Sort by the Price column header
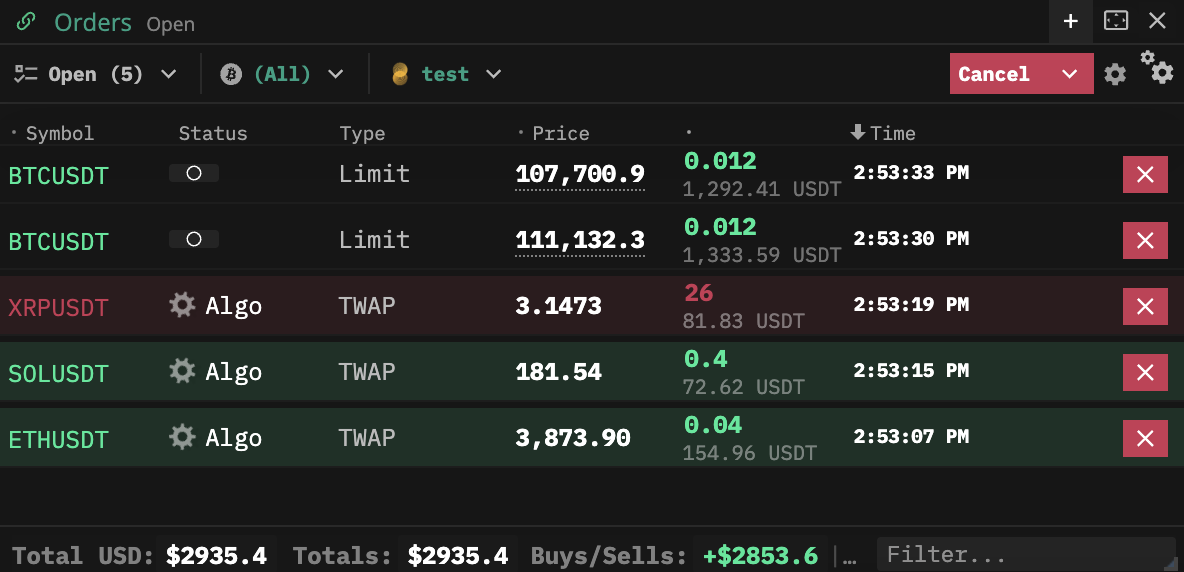Screen dimensions: 1184x572 coord(560,133)
